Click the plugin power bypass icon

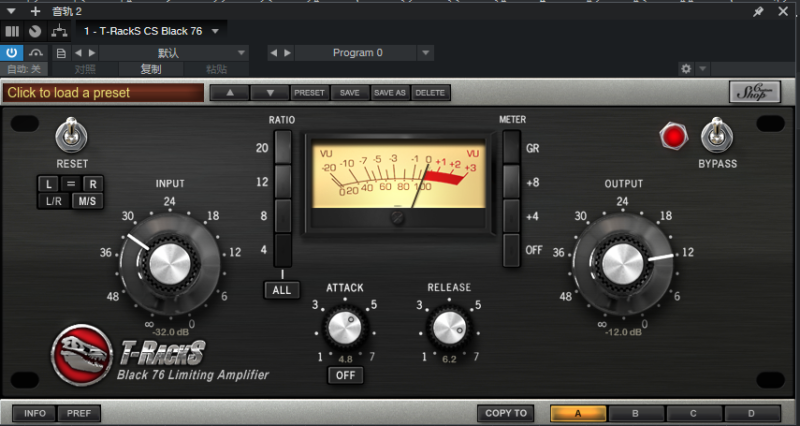pyautogui.click(x=13, y=52)
